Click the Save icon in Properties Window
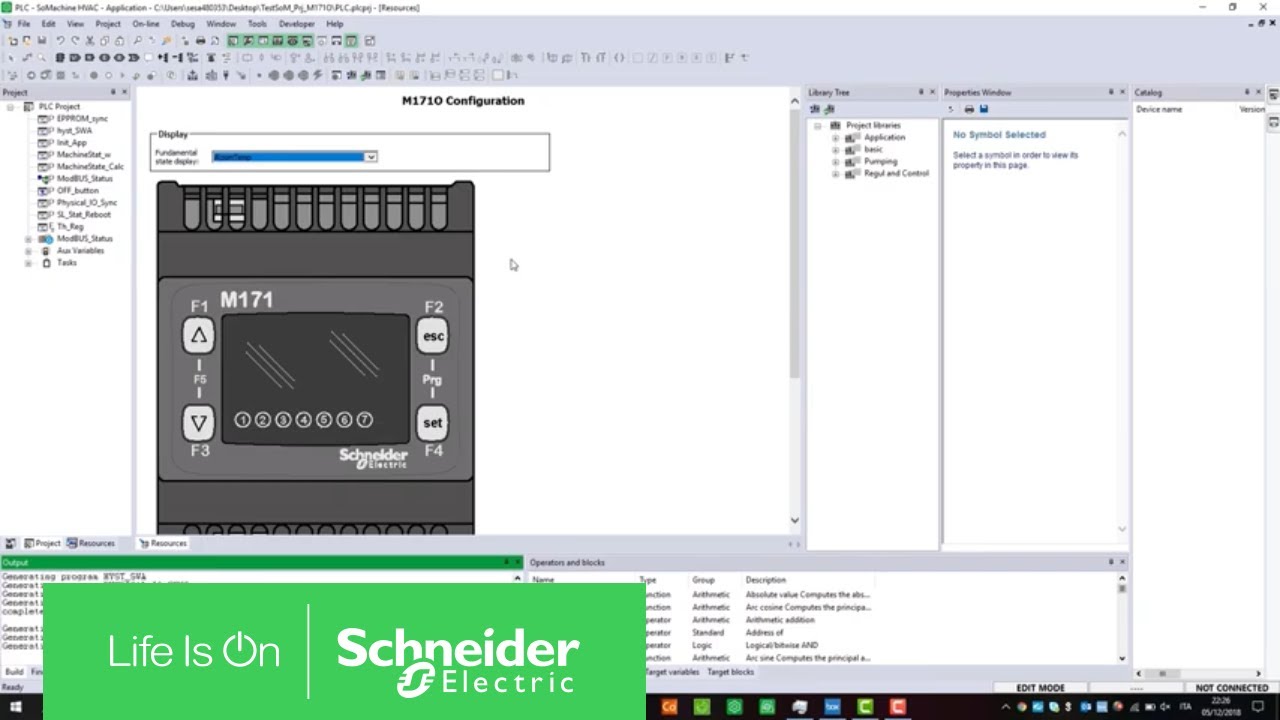The height and width of the screenshot is (720, 1280). pos(984,109)
